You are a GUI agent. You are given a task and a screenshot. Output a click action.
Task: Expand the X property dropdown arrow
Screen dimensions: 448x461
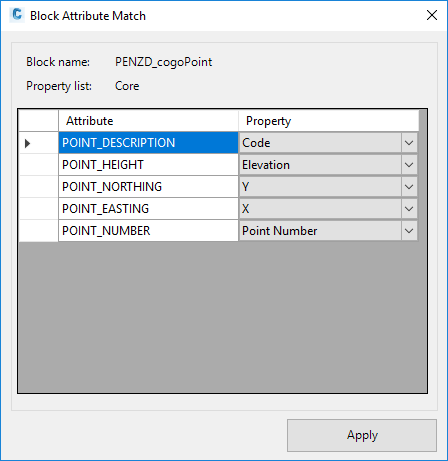pyautogui.click(x=409, y=209)
